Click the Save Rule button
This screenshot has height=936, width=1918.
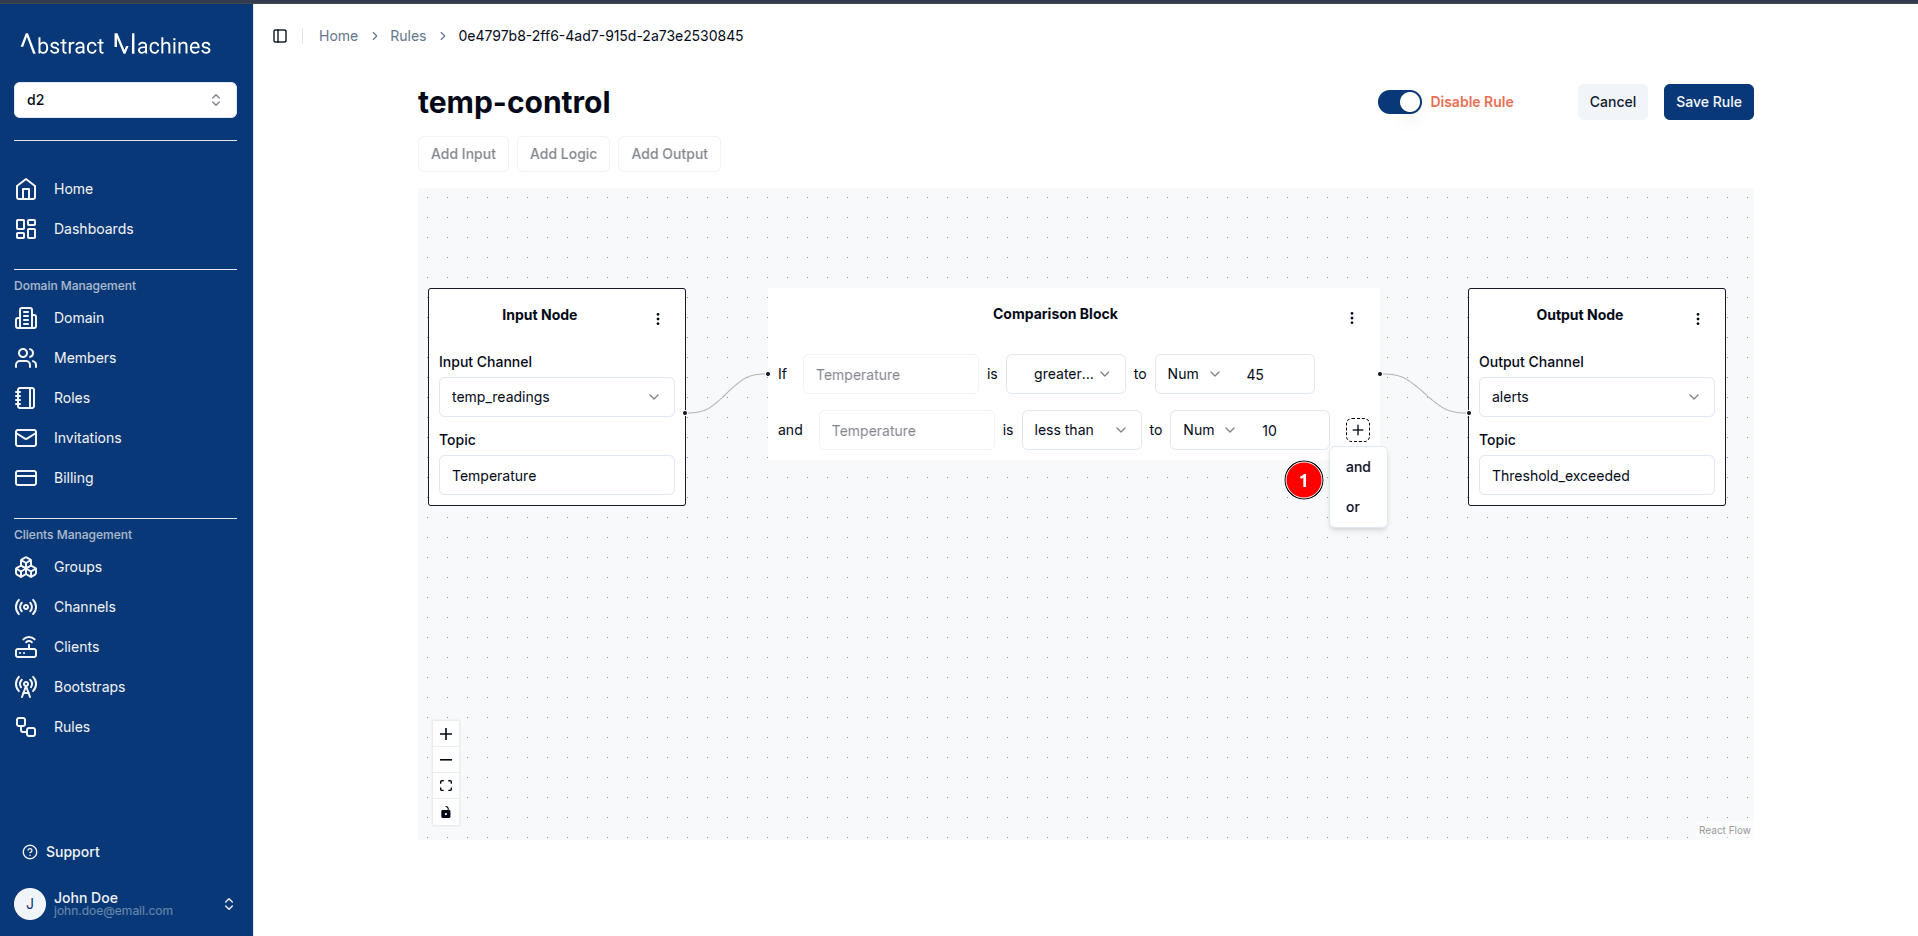[x=1709, y=102]
